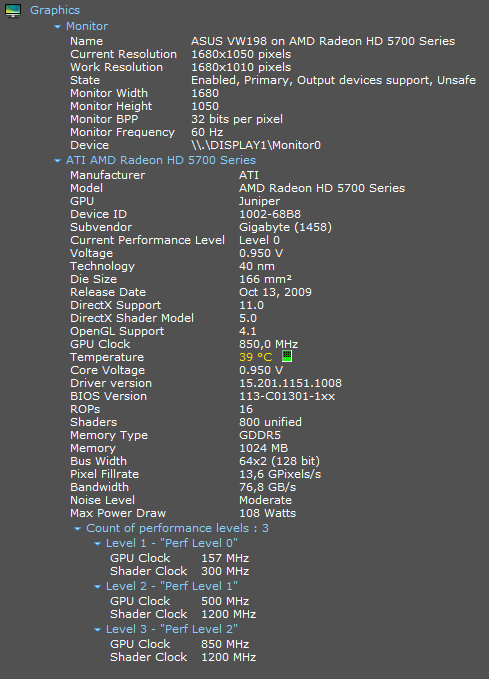Collapse Level 3 "Perf Level 2" arrow

click(x=97, y=630)
